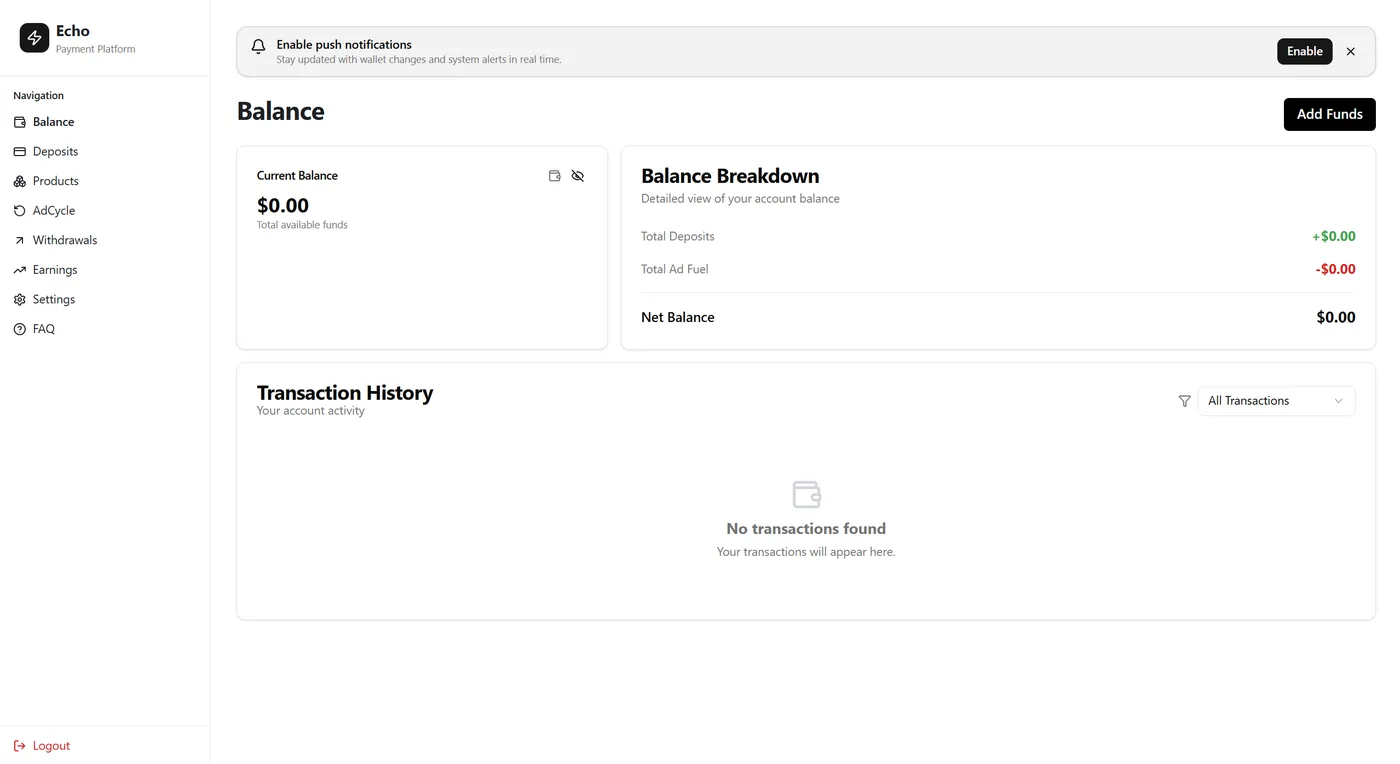Viewport: 1400px width, 764px height.
Task: Click the Transaction History heading
Action: [x=345, y=393]
